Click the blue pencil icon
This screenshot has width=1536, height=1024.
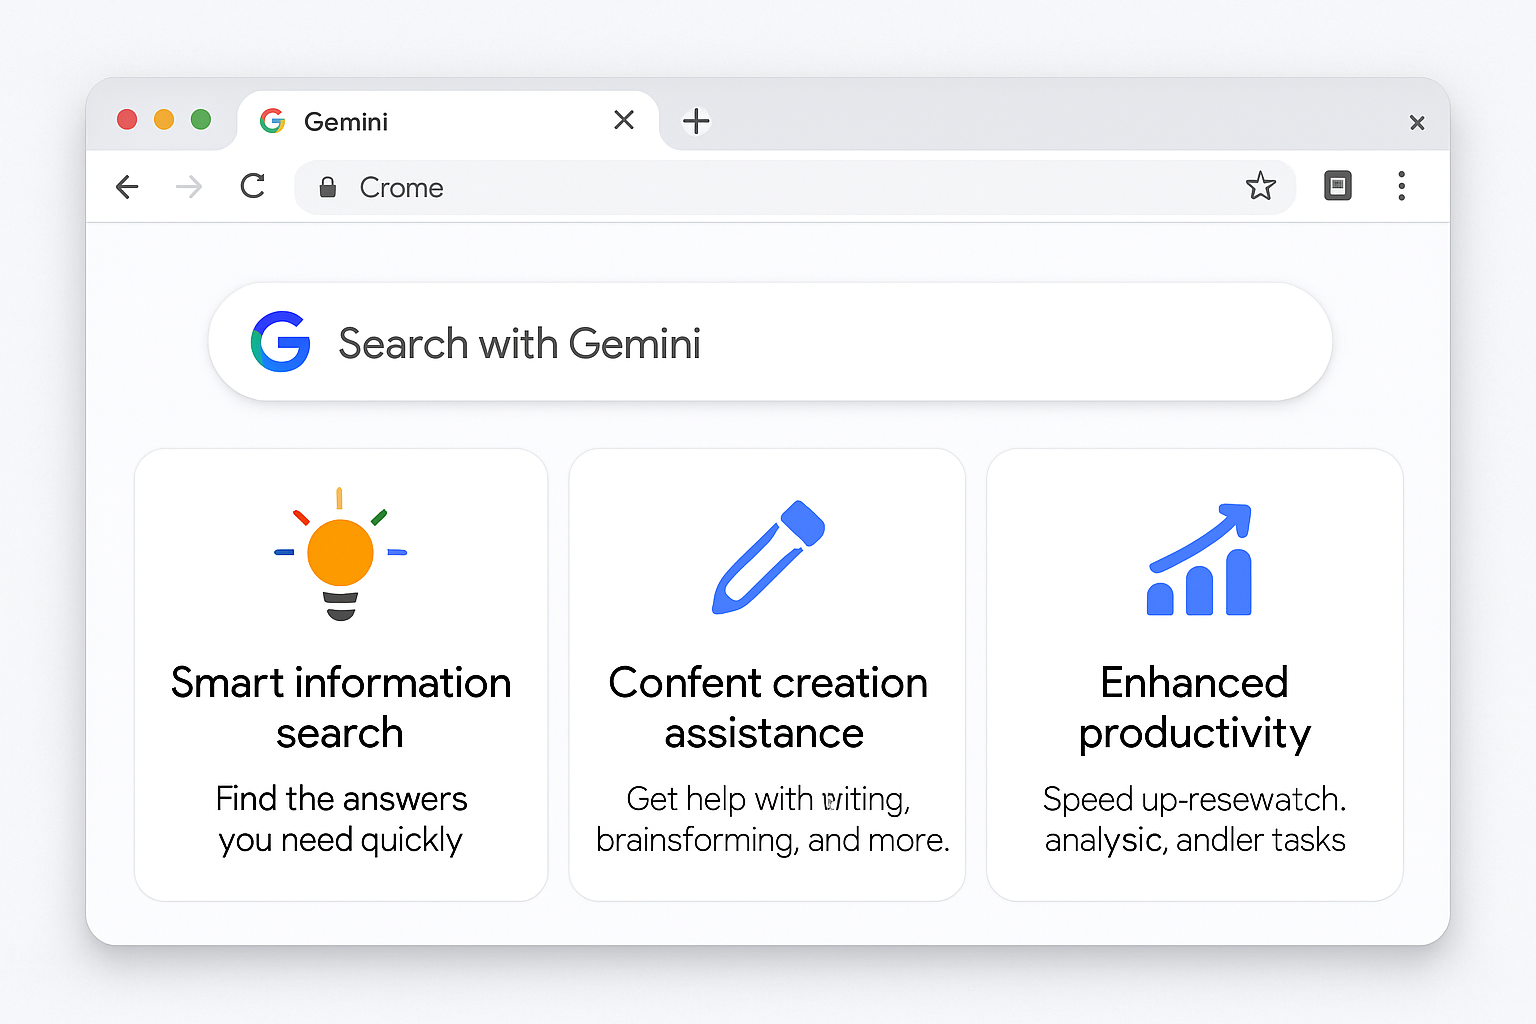[x=767, y=557]
